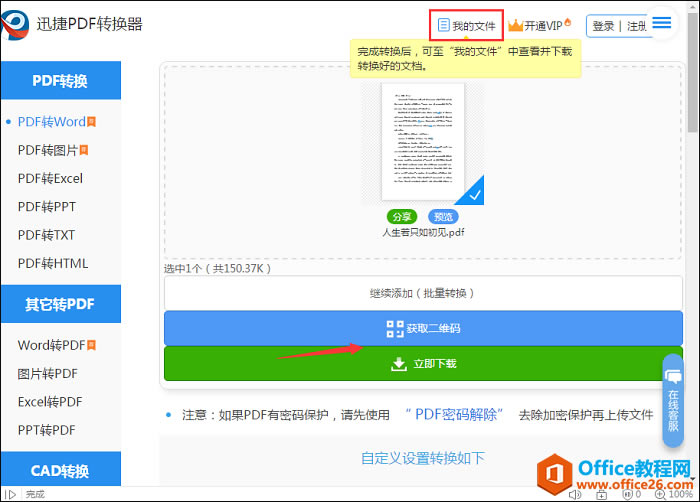Image resolution: width=700 pixels, height=502 pixels.
Task: Click the 自定义设置转换如下 heading
Action: click(x=423, y=458)
